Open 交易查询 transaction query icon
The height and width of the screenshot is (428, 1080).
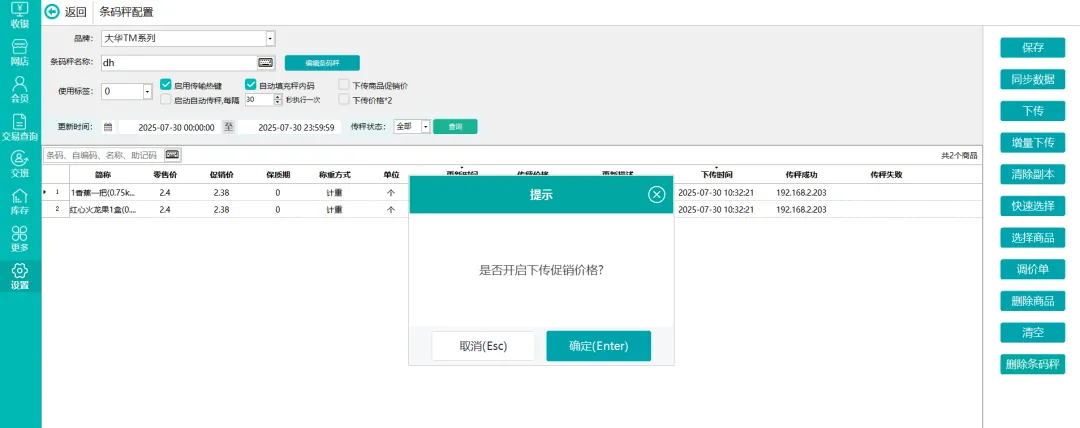pos(20,127)
